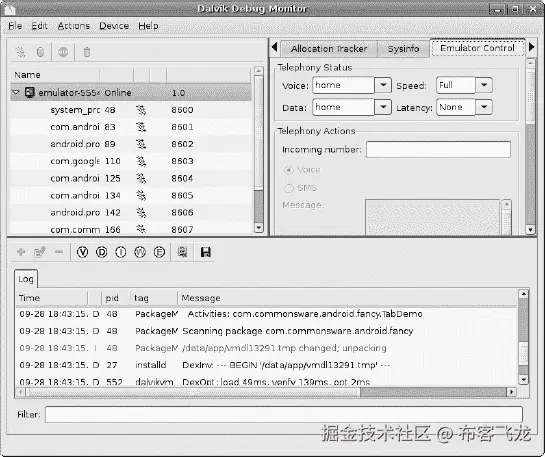Select the system_process row with pid 48
This screenshot has width=545, height=457.
pos(131,110)
